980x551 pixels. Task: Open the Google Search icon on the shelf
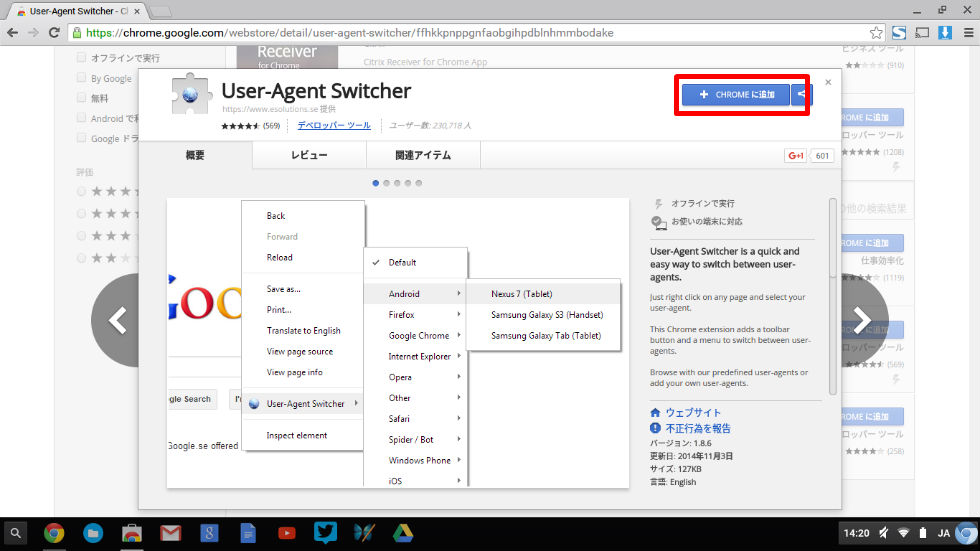(209, 534)
